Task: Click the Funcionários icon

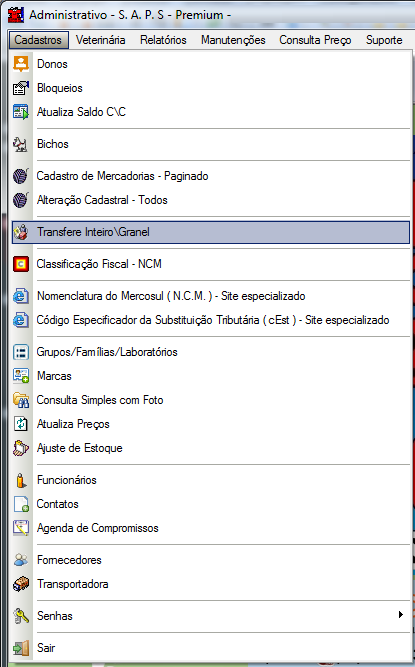Action: [x=21, y=480]
